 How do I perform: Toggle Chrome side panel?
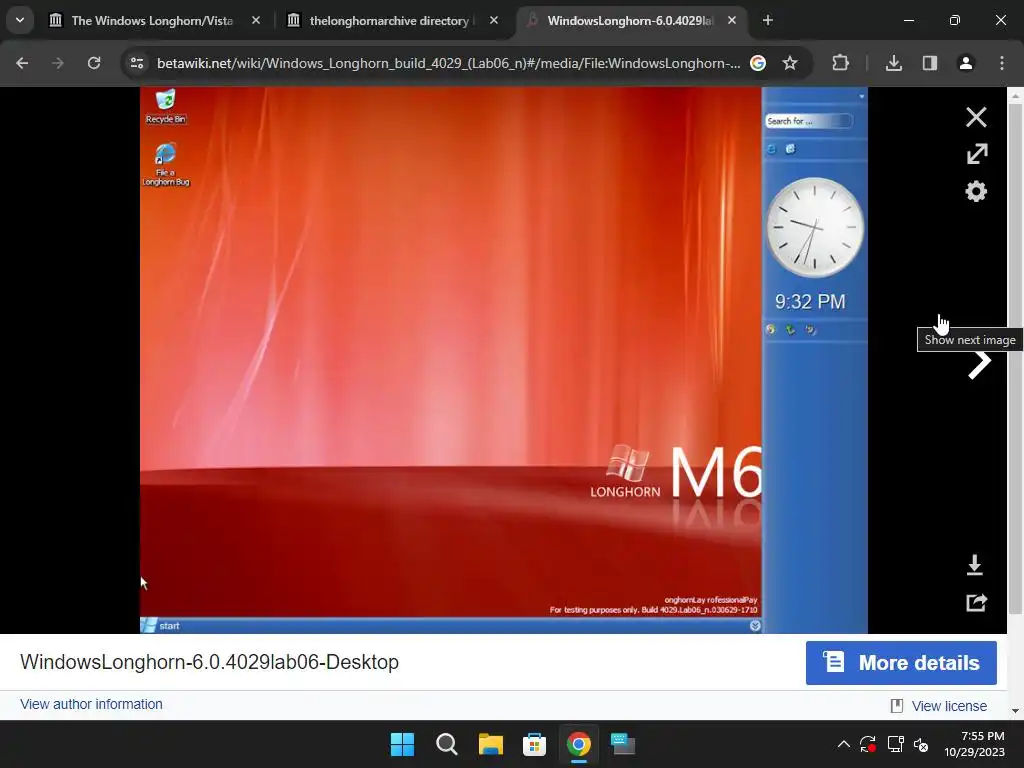pos(930,63)
